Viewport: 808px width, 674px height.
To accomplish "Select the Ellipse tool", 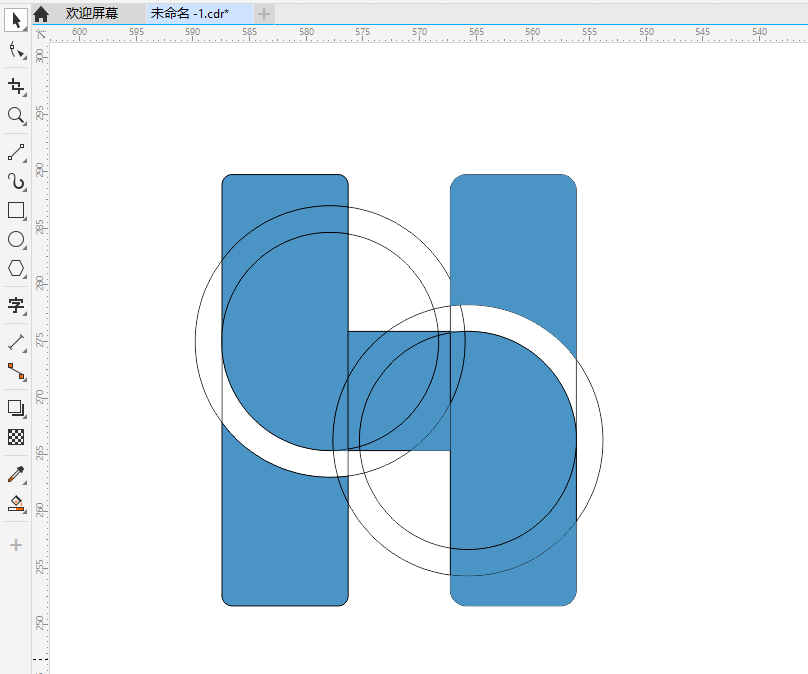I will (16, 239).
